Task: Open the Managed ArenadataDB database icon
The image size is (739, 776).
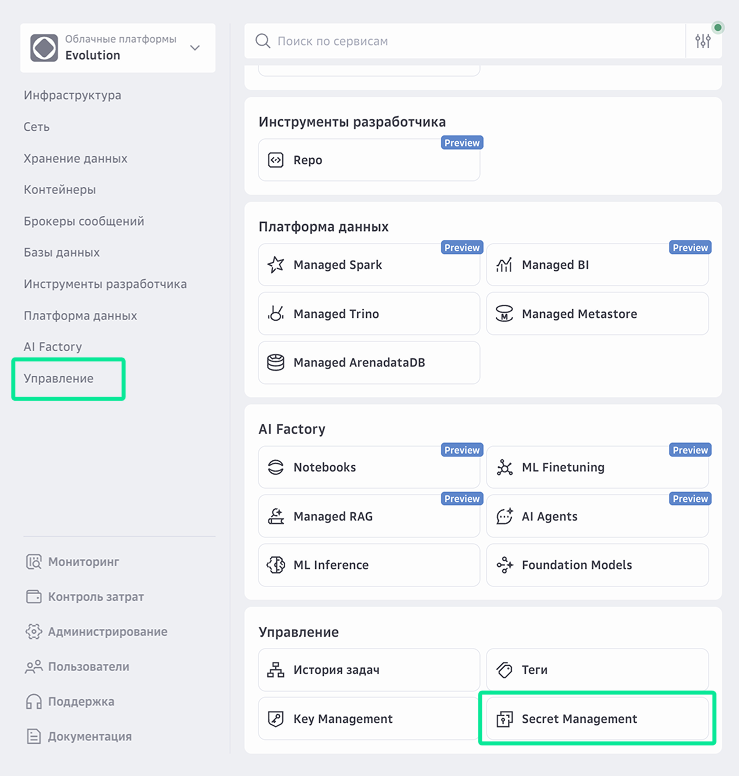Action: coord(276,362)
